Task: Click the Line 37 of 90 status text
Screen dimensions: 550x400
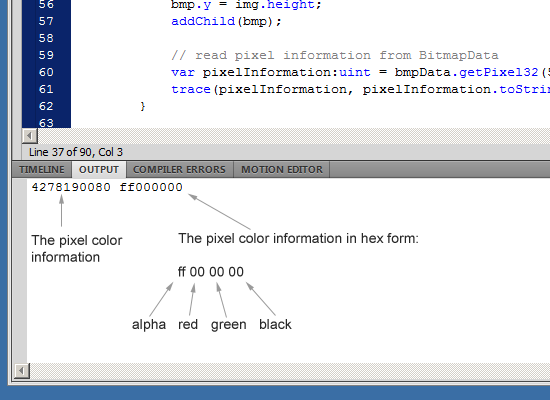Action: (76, 152)
